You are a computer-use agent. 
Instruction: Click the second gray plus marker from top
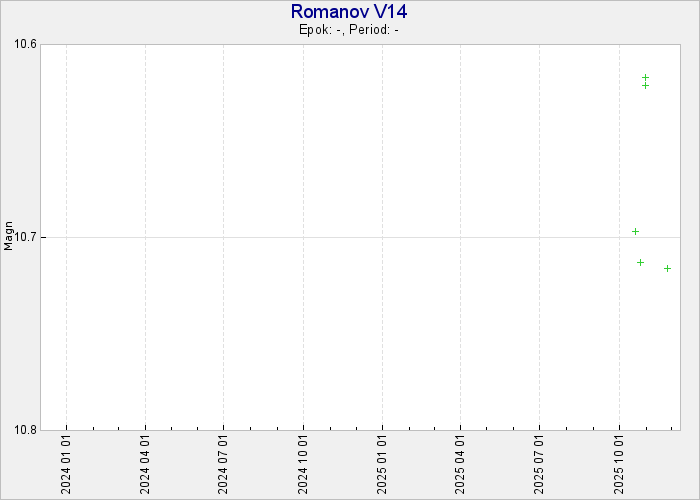point(645,85)
